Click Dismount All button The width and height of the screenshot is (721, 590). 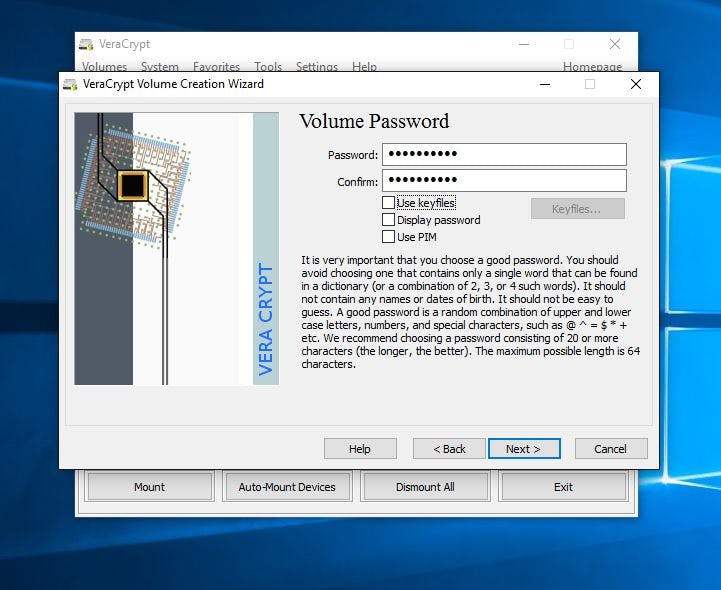(425, 487)
